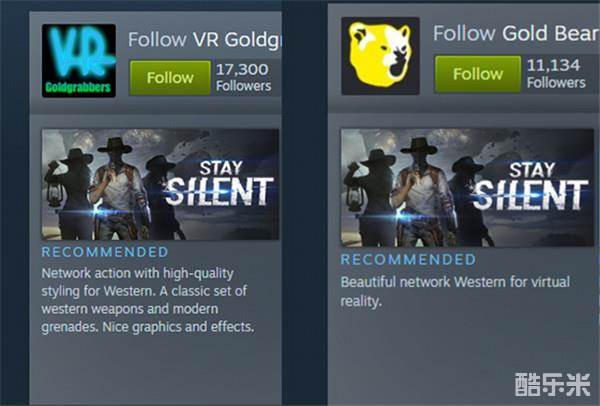Follow the VR Goldgrabbers curator
The image size is (600, 406).
click(x=170, y=78)
